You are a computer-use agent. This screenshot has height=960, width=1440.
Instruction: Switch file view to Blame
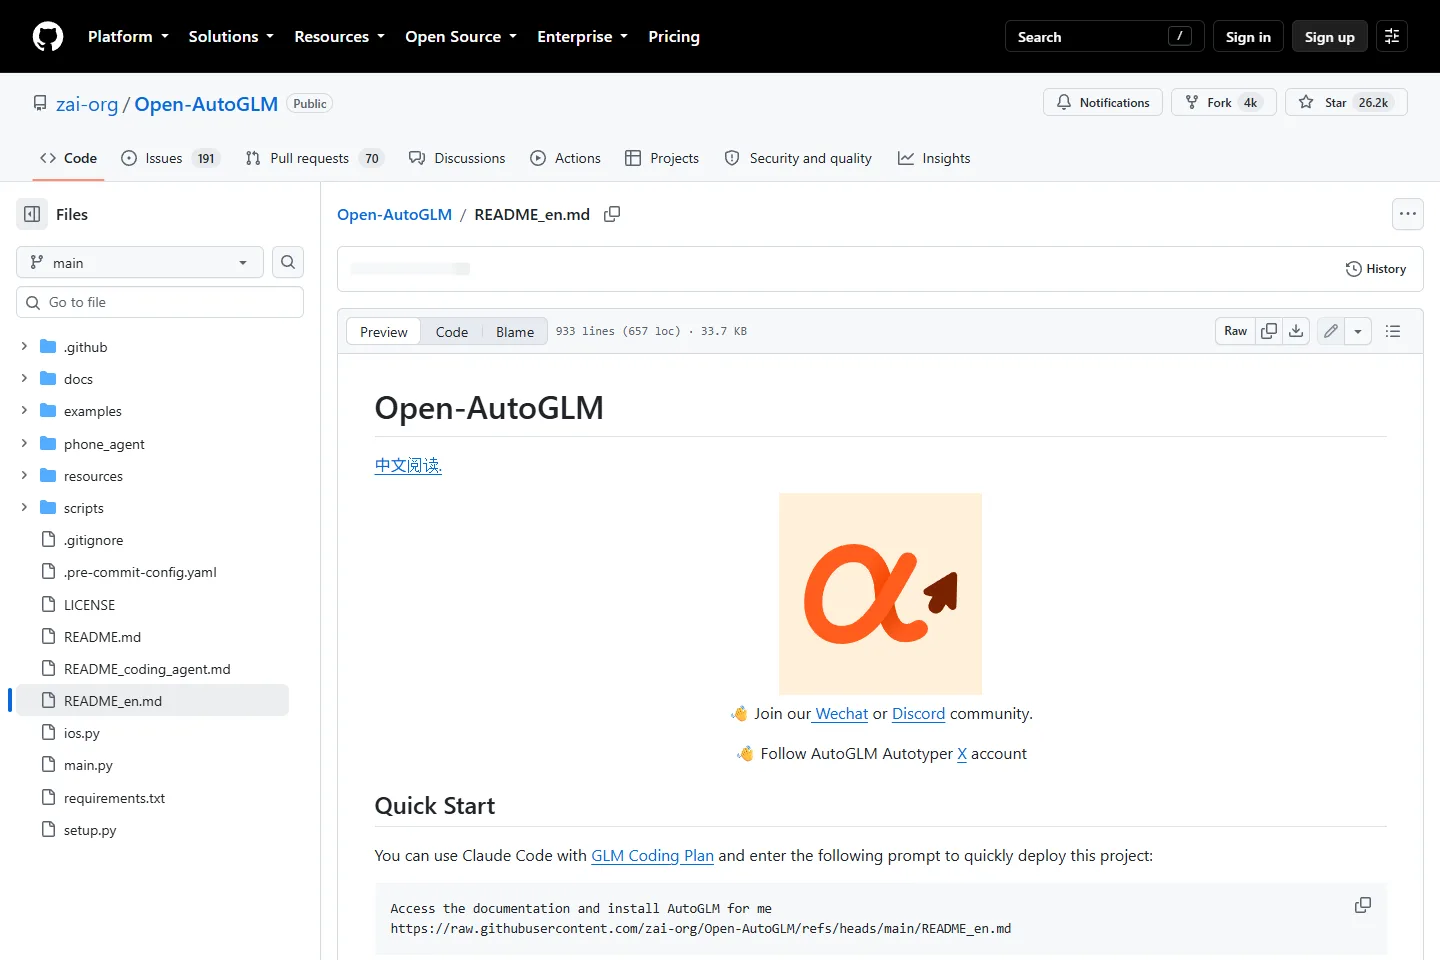tap(515, 332)
